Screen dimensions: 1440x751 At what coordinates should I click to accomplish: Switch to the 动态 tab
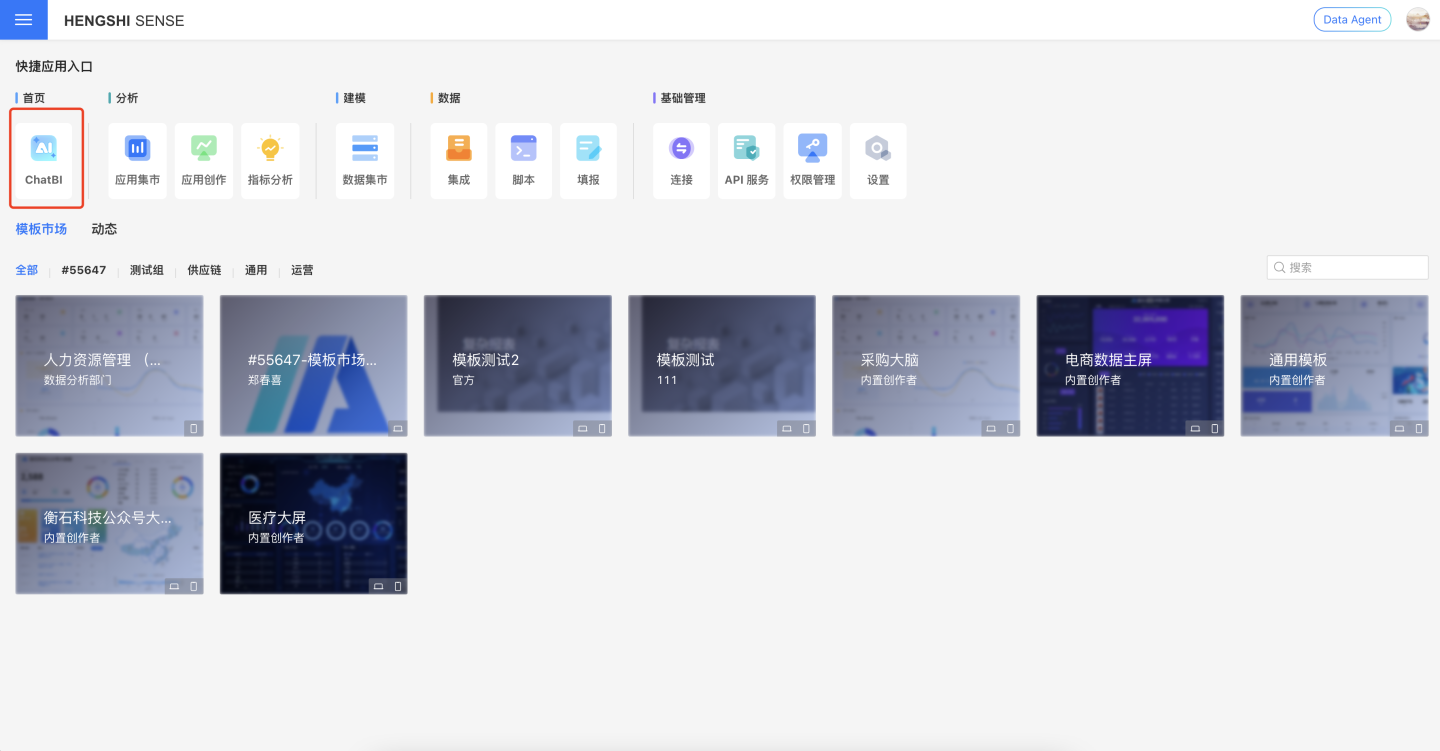click(104, 229)
